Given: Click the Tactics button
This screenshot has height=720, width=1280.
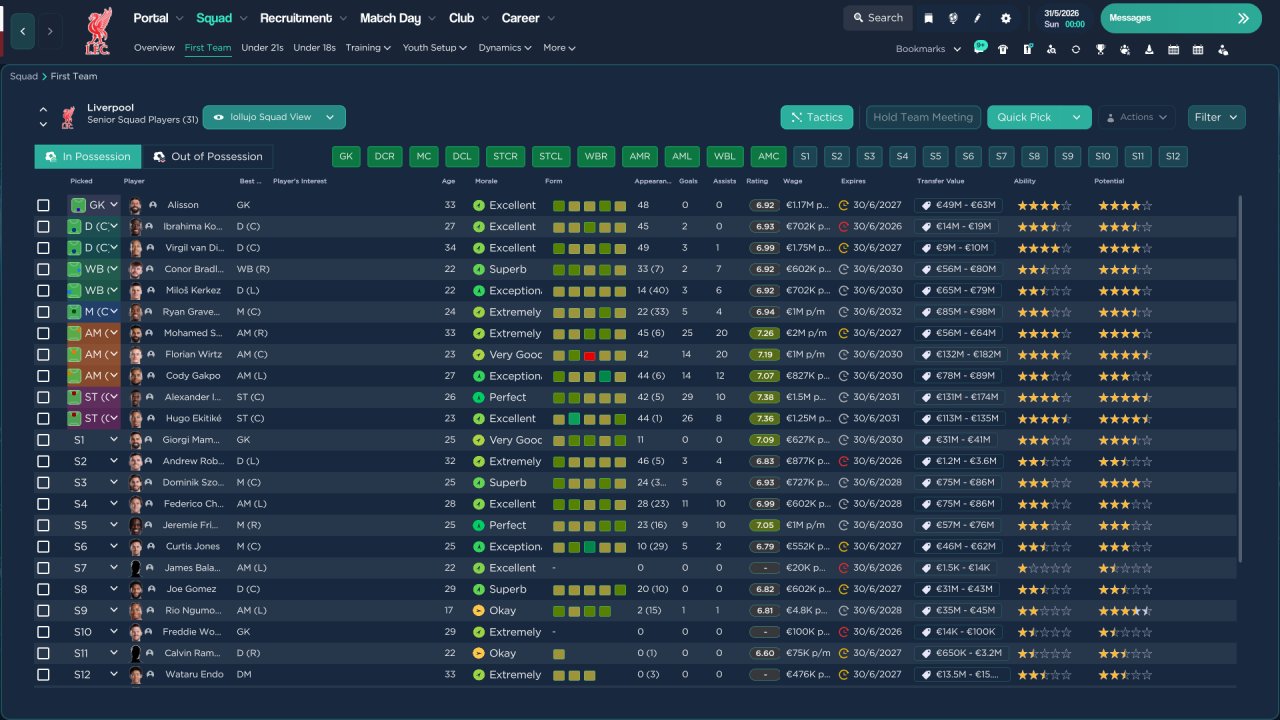Looking at the screenshot, I should point(816,117).
